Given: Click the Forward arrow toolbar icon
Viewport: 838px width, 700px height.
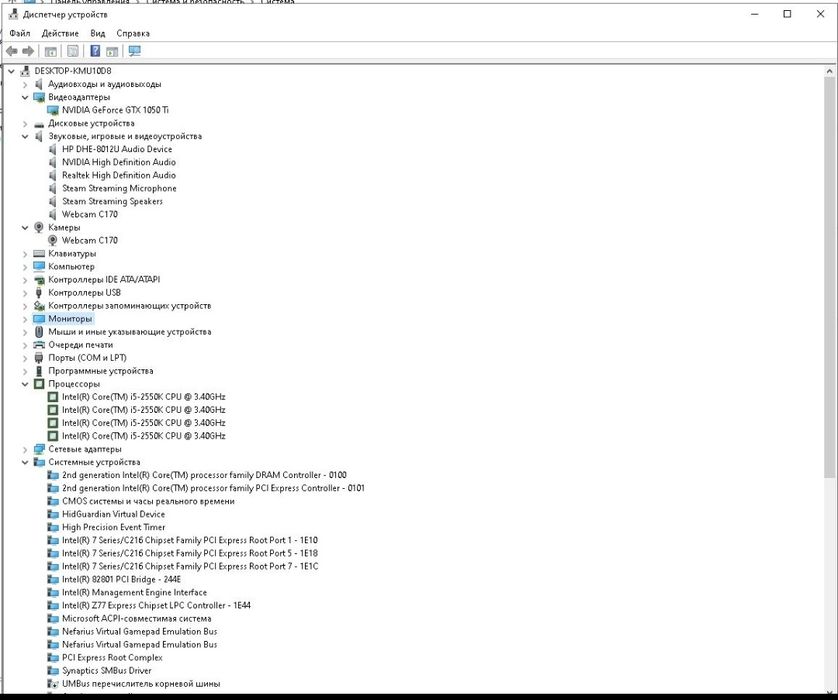Looking at the screenshot, I should coord(28,51).
